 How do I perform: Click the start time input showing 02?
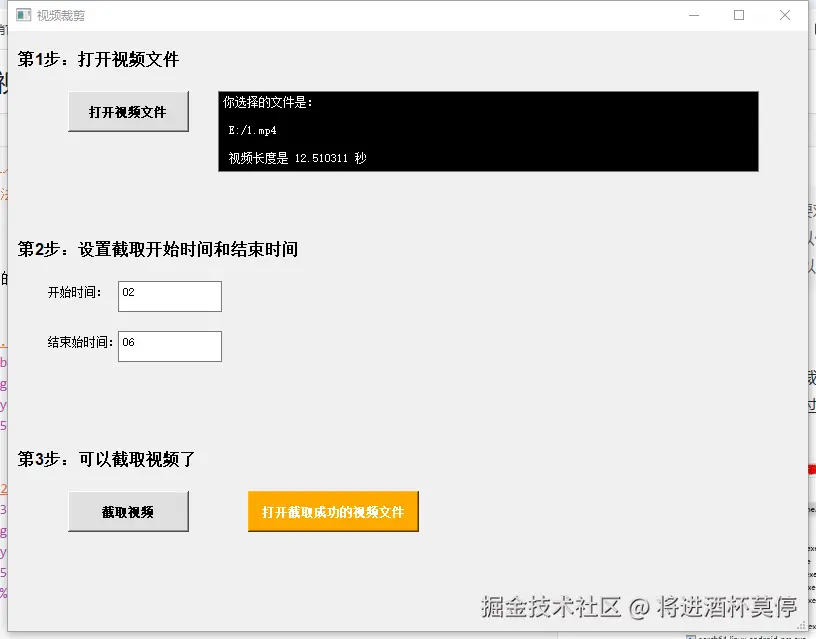(x=169, y=296)
